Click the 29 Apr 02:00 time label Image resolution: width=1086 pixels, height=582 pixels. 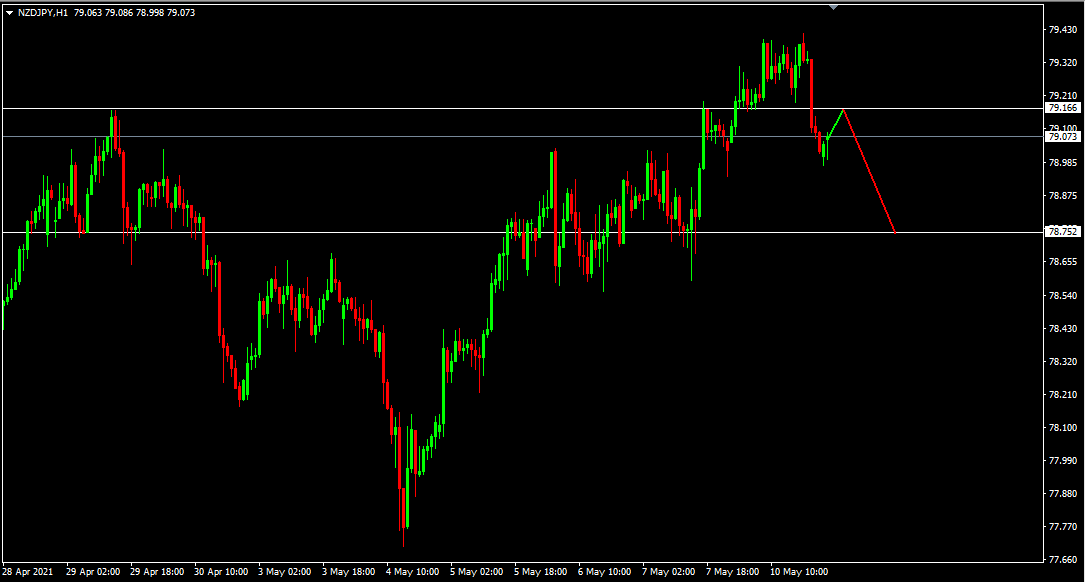point(93,572)
